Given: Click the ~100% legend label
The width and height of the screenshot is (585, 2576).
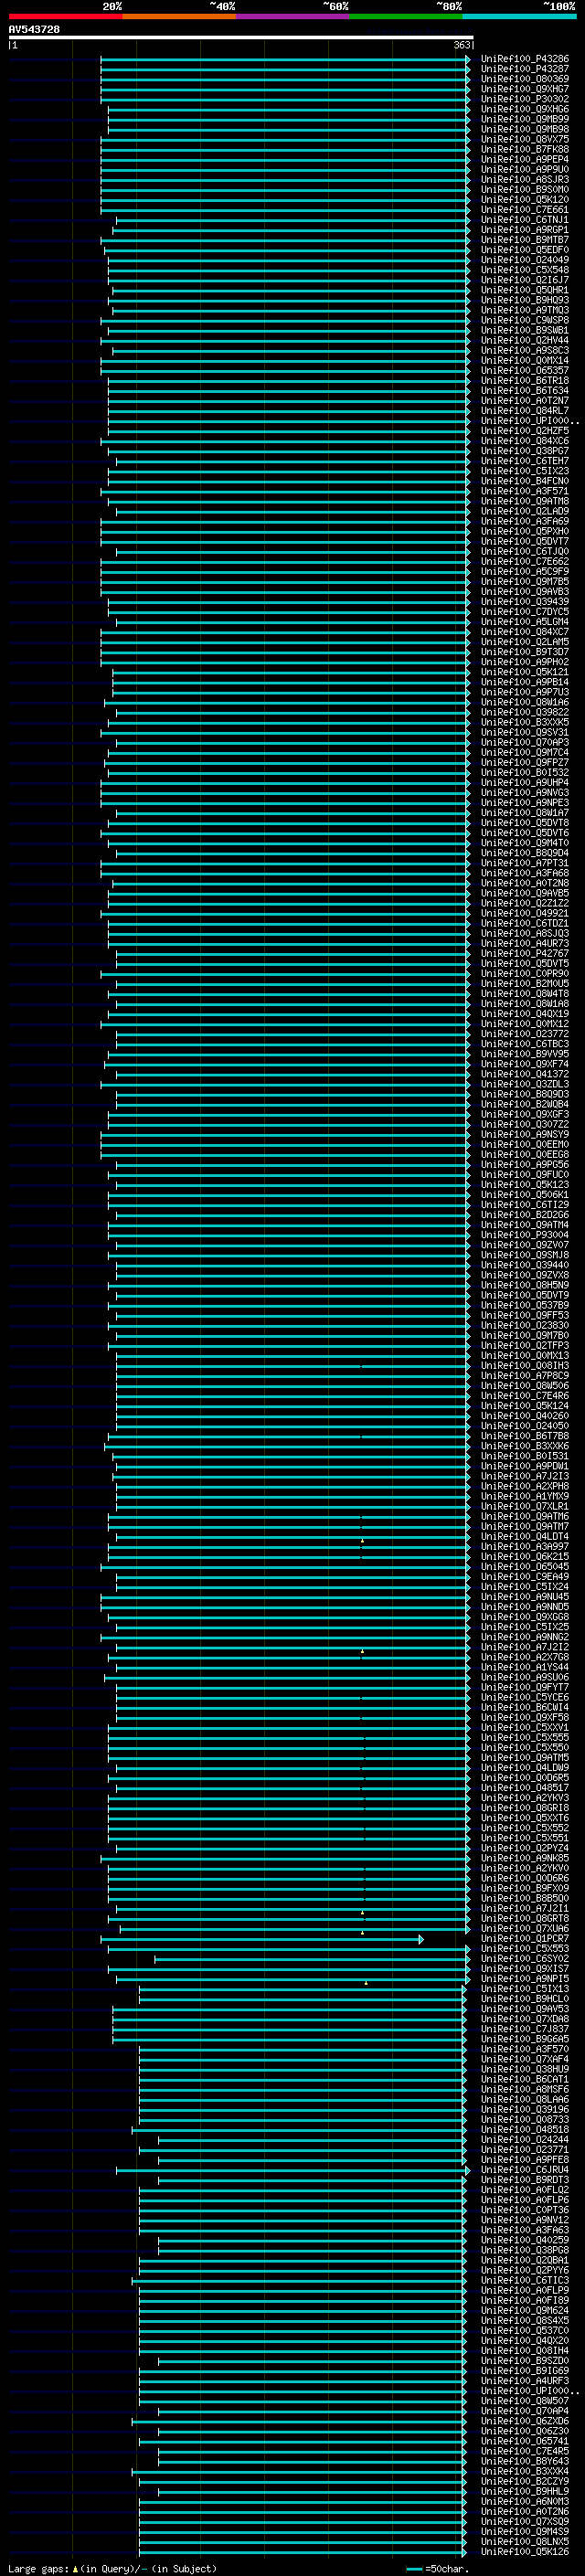Looking at the screenshot, I should pyautogui.click(x=559, y=6).
